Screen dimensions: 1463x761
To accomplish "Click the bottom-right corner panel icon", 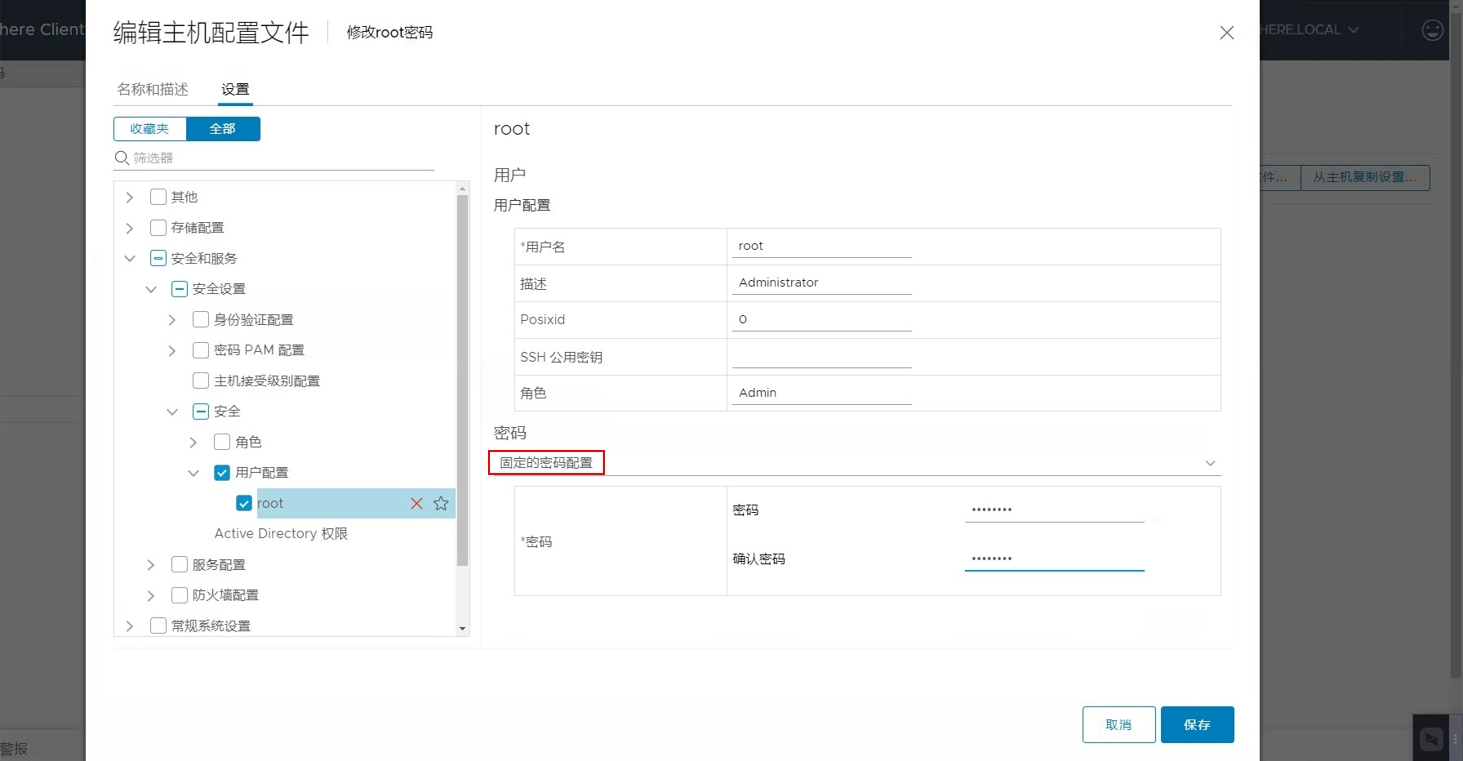I will 1431,739.
